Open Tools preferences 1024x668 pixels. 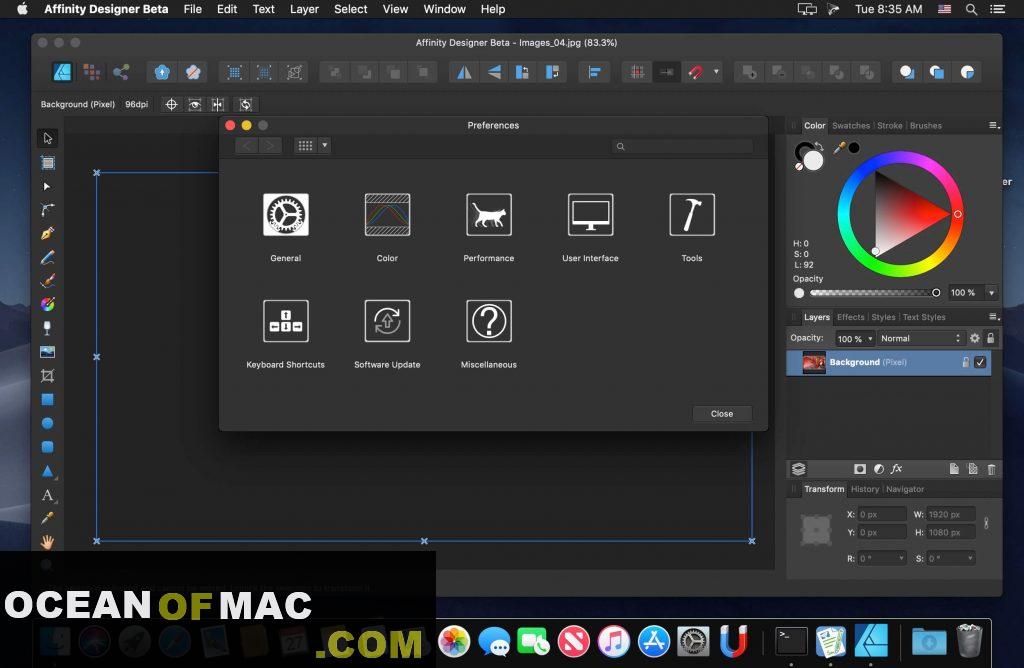point(692,215)
